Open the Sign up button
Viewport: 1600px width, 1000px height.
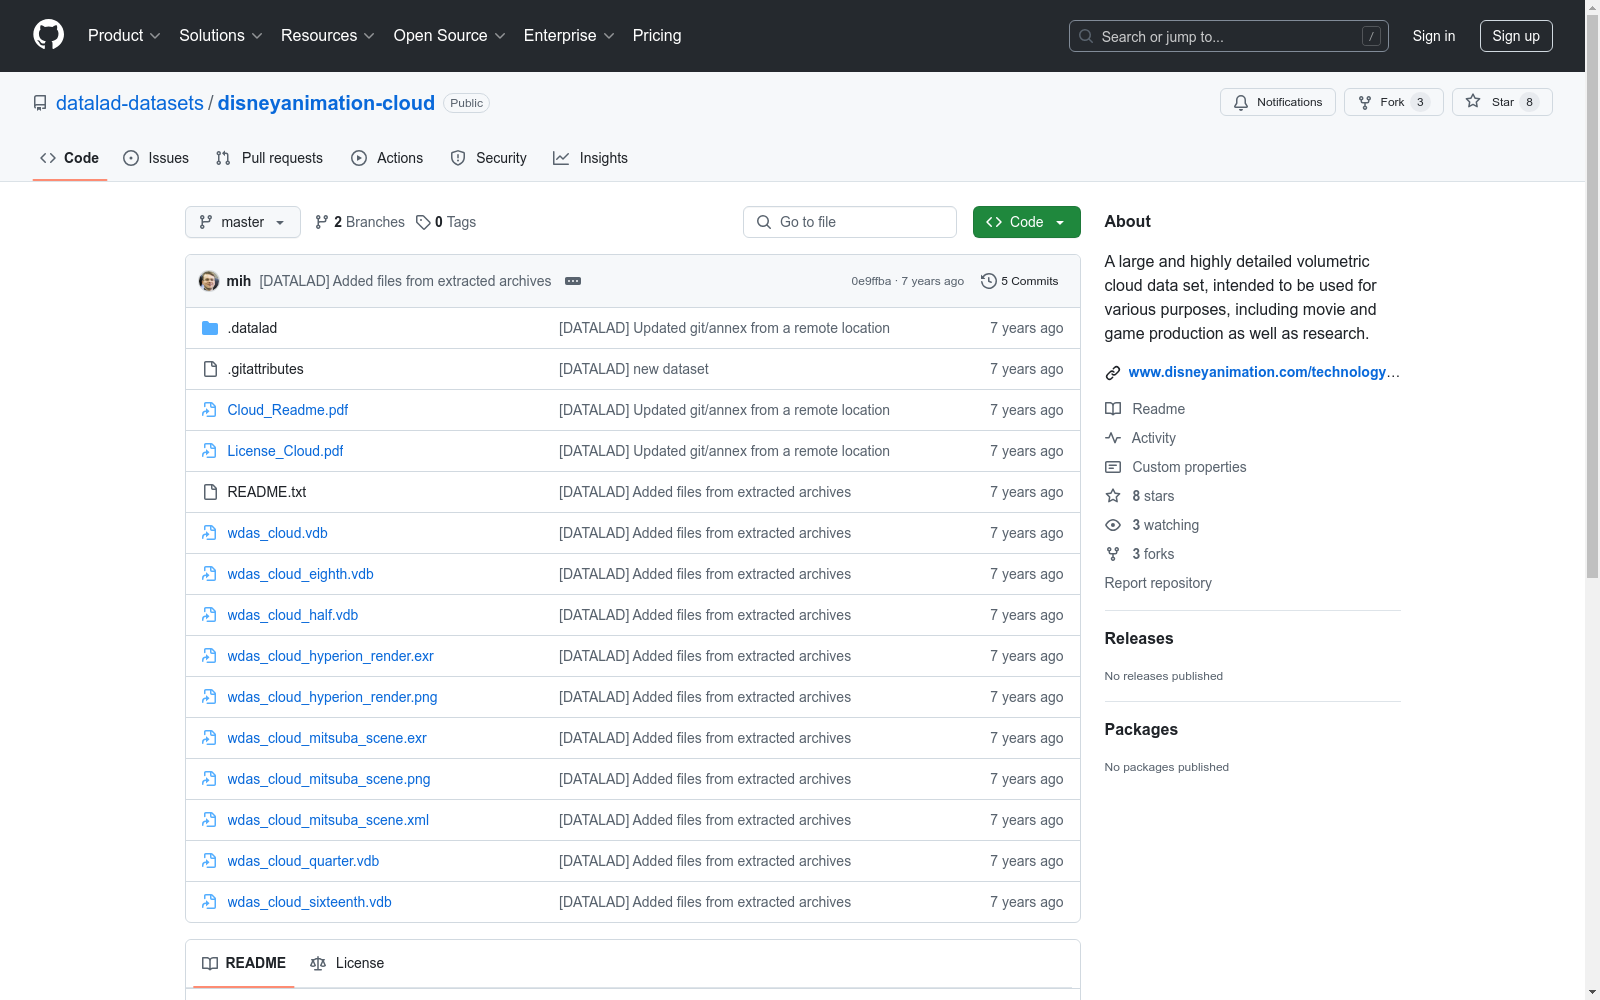1516,36
